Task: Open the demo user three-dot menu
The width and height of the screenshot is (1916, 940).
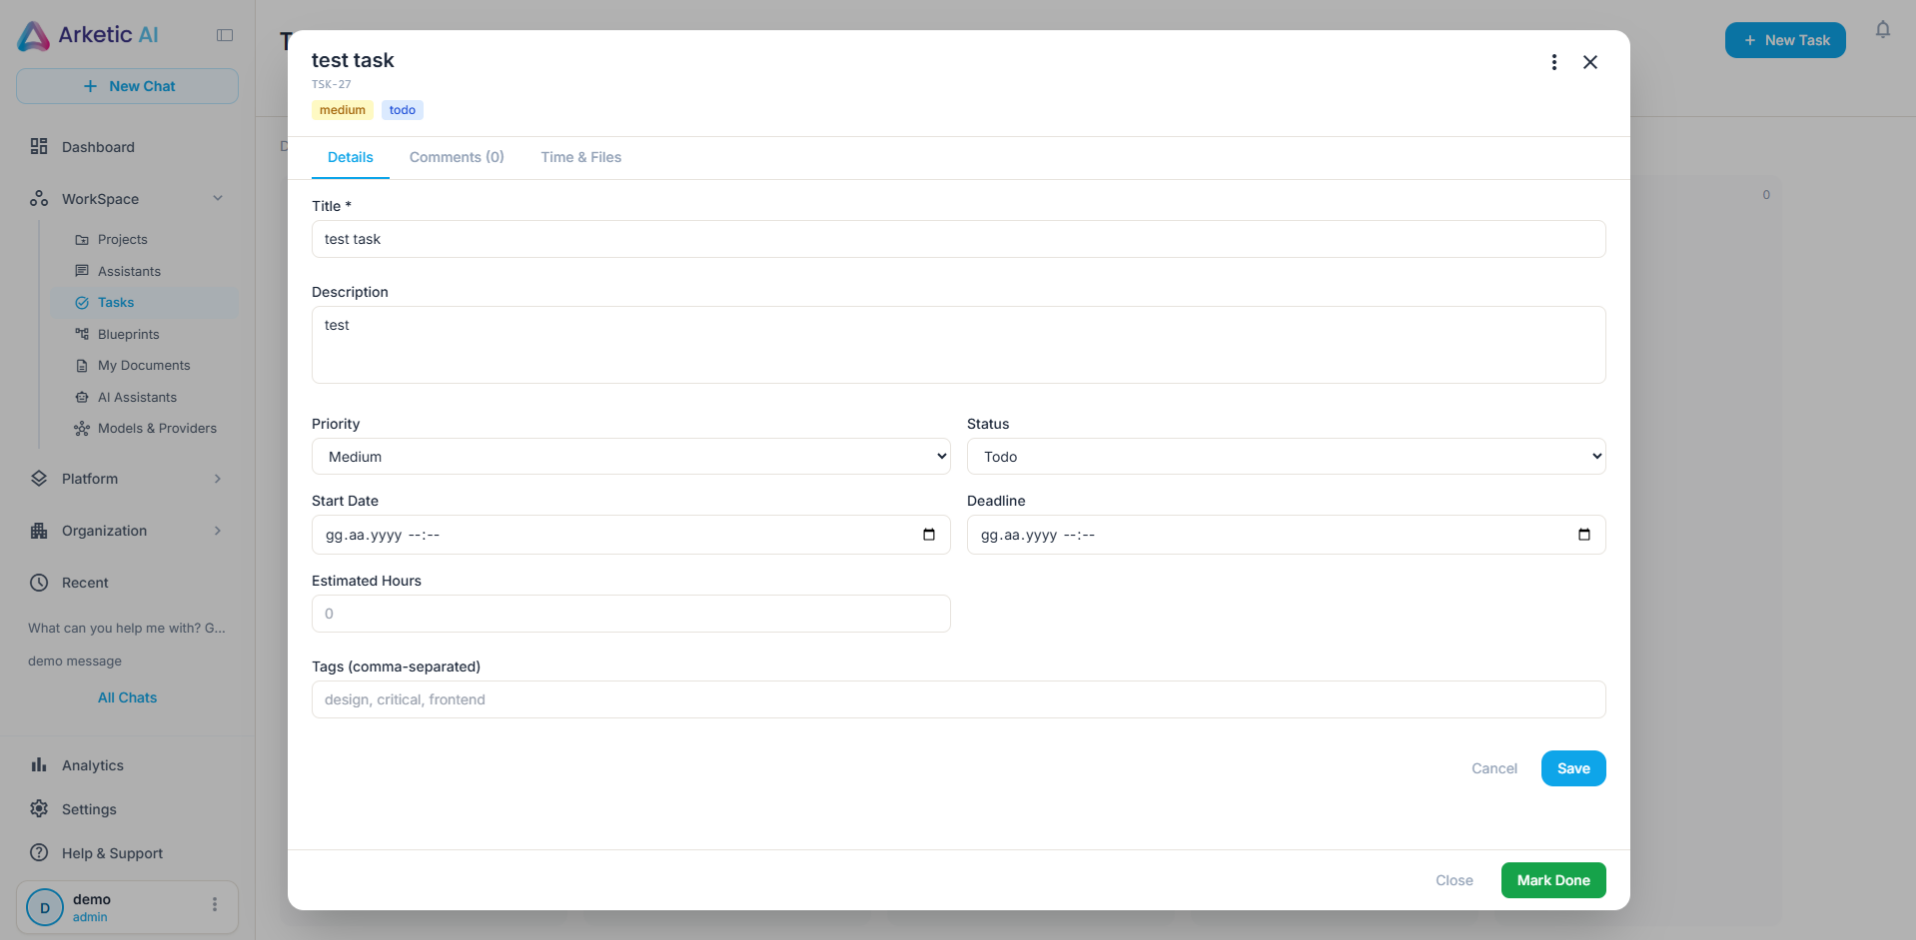Action: [x=214, y=905]
